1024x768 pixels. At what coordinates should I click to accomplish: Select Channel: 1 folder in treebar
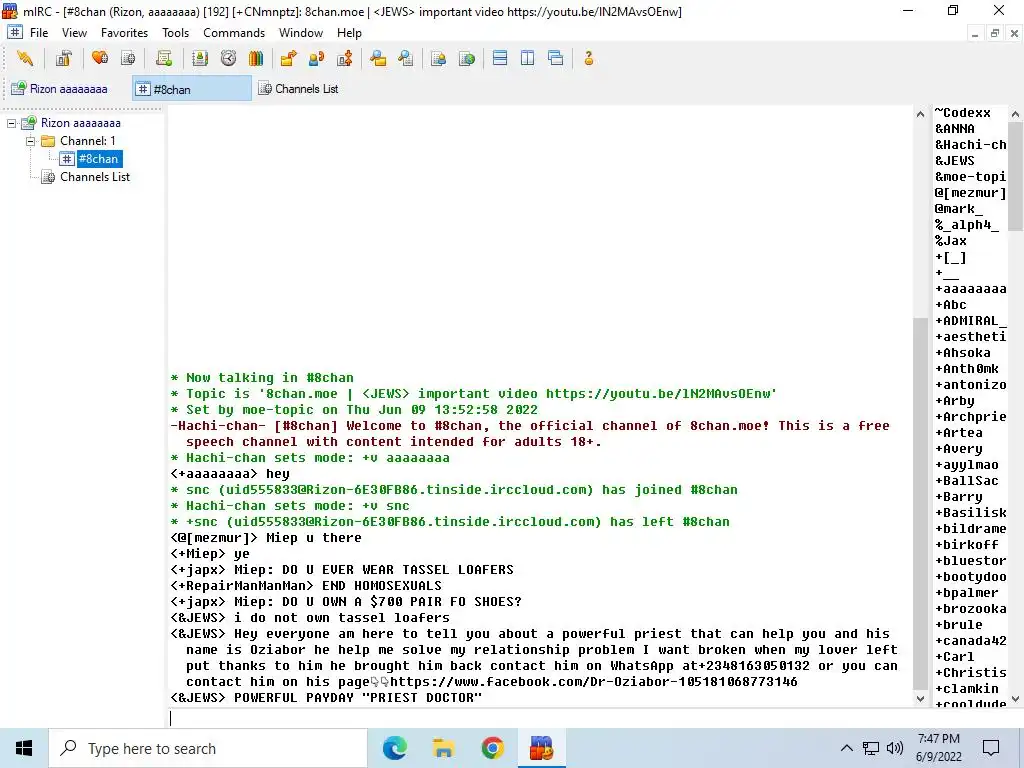click(88, 141)
